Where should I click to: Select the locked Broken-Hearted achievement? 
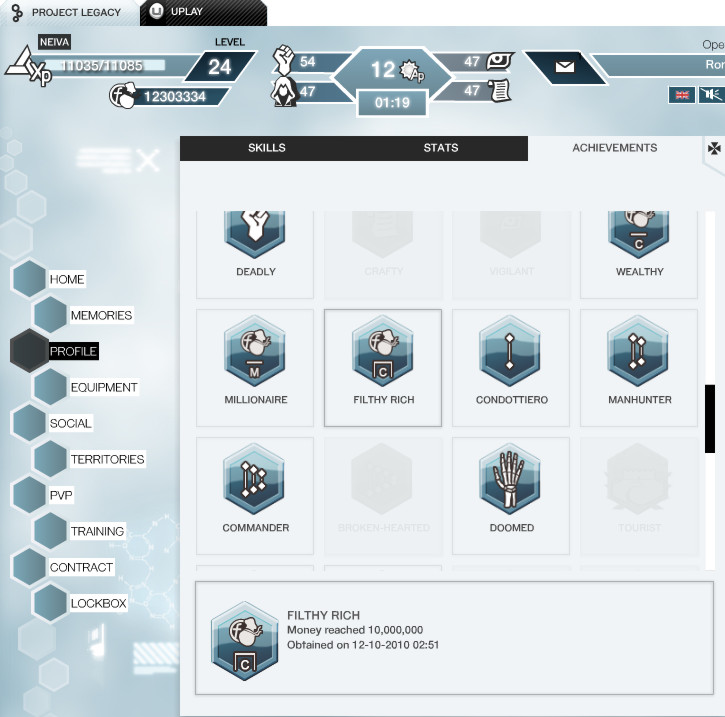383,496
